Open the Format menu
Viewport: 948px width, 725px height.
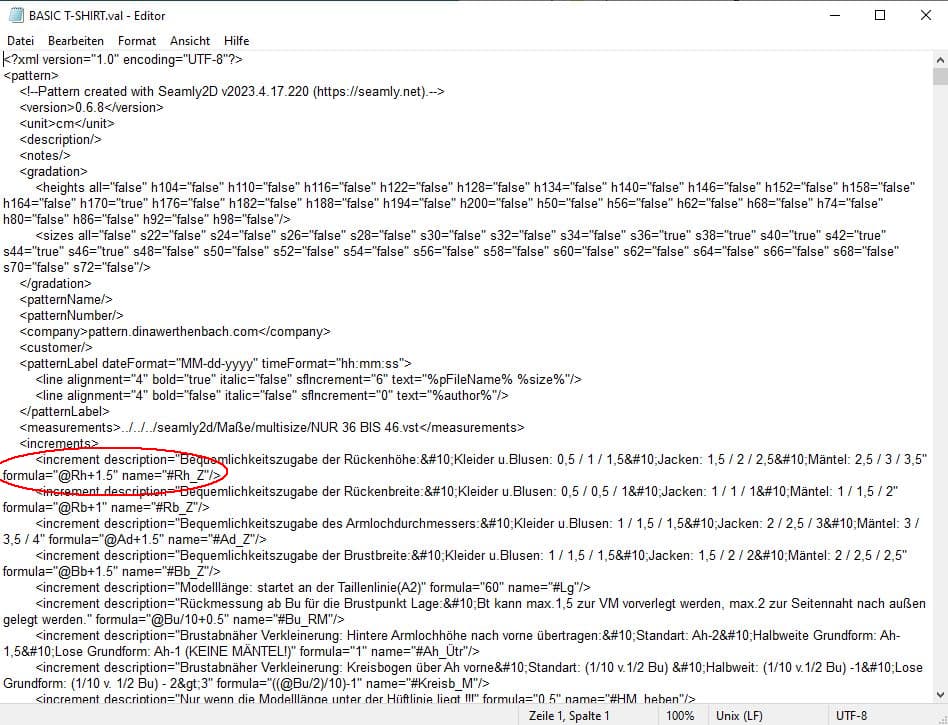(x=137, y=41)
